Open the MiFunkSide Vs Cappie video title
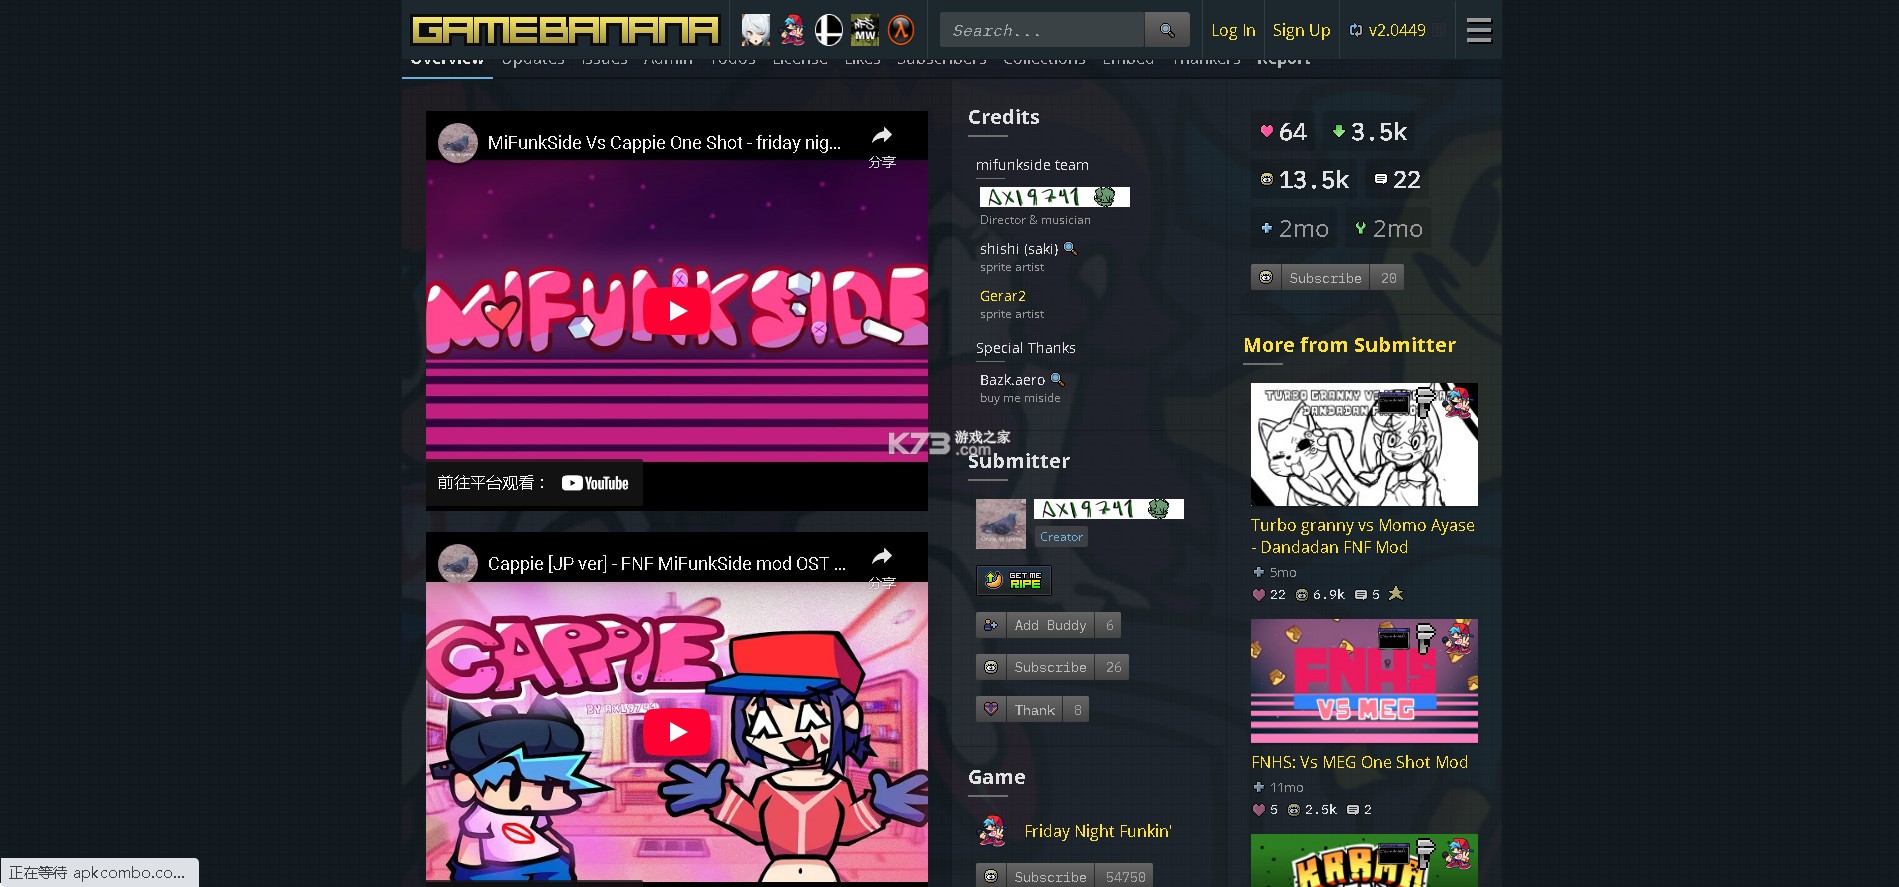 [x=664, y=142]
